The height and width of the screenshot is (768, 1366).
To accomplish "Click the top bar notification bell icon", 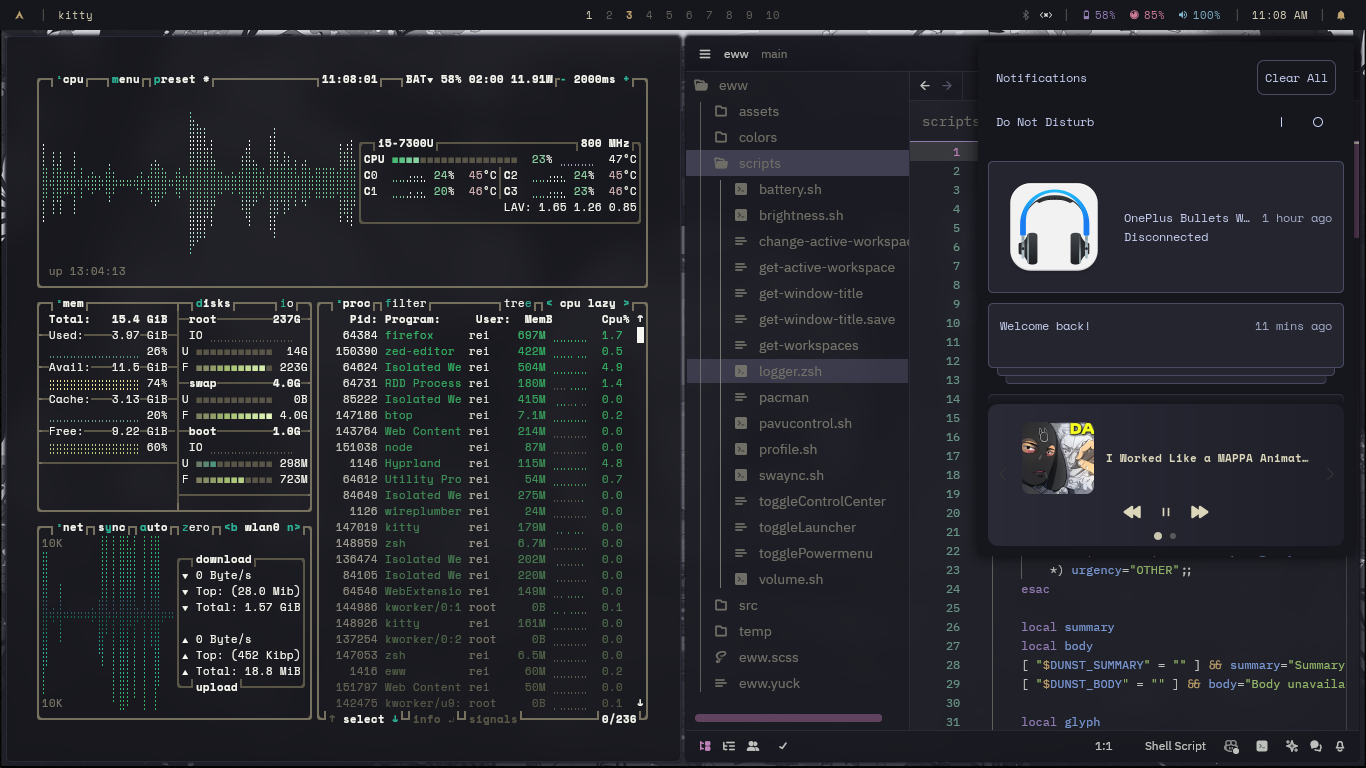I will pos(1341,15).
